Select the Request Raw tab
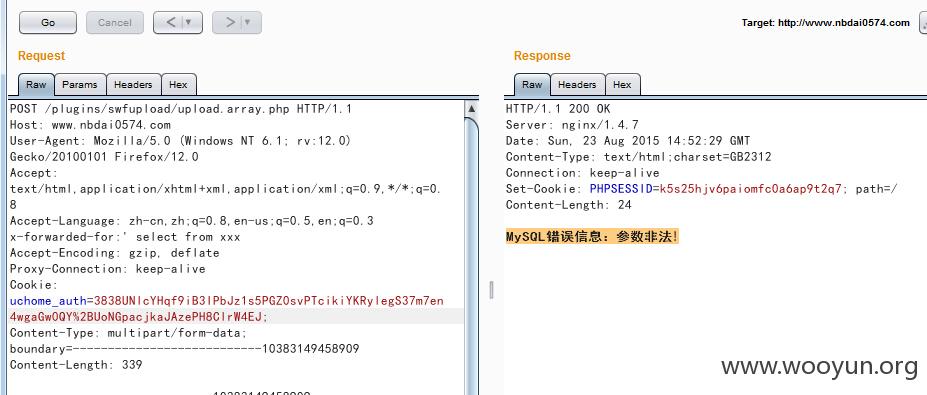Screen dimensions: 927x395 pos(36,85)
